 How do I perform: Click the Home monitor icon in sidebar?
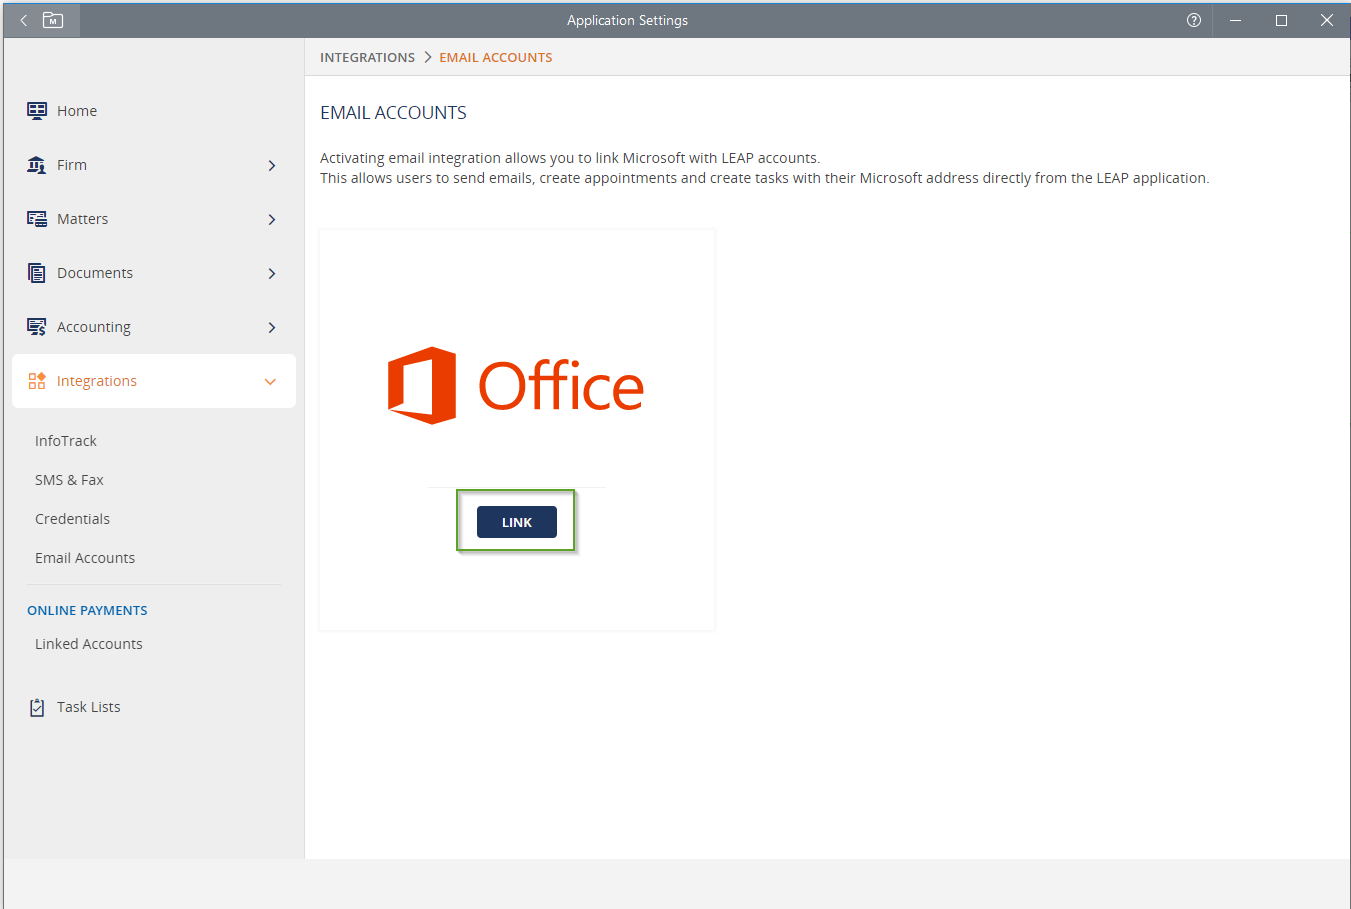37,111
